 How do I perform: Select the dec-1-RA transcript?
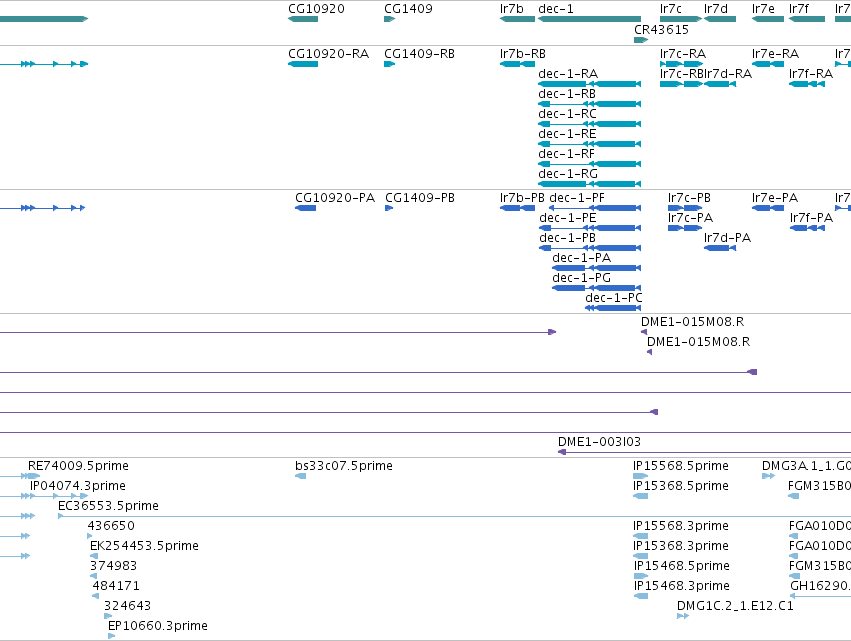tap(589, 84)
